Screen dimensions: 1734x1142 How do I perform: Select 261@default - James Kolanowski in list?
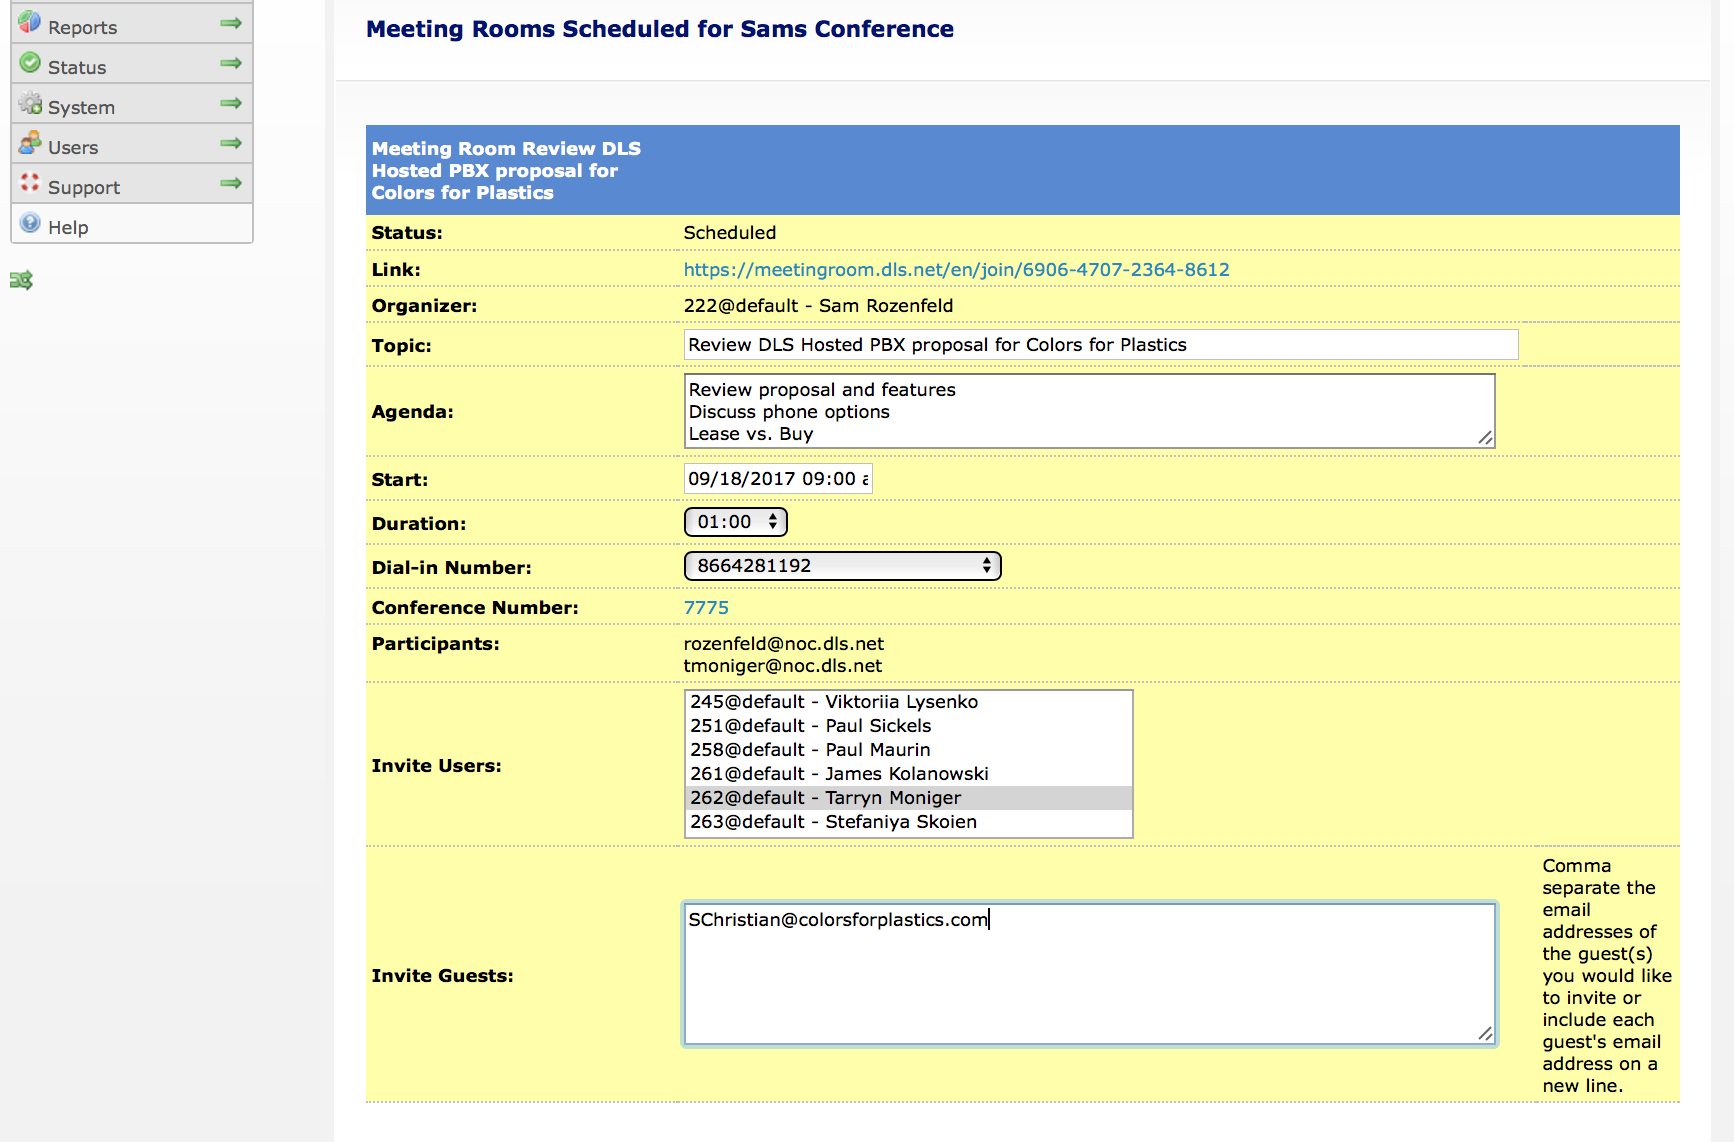(x=908, y=774)
